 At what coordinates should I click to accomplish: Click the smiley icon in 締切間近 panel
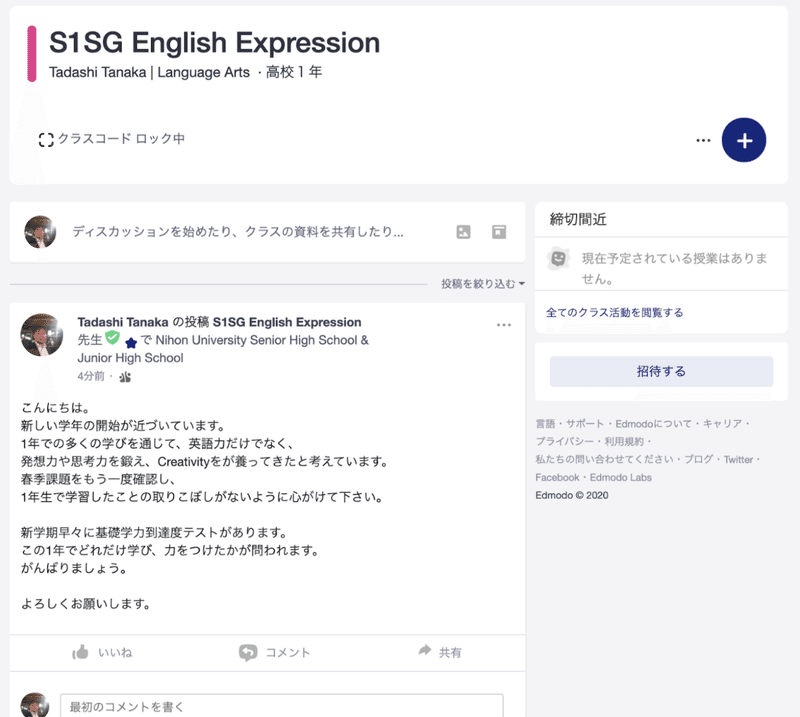(558, 258)
